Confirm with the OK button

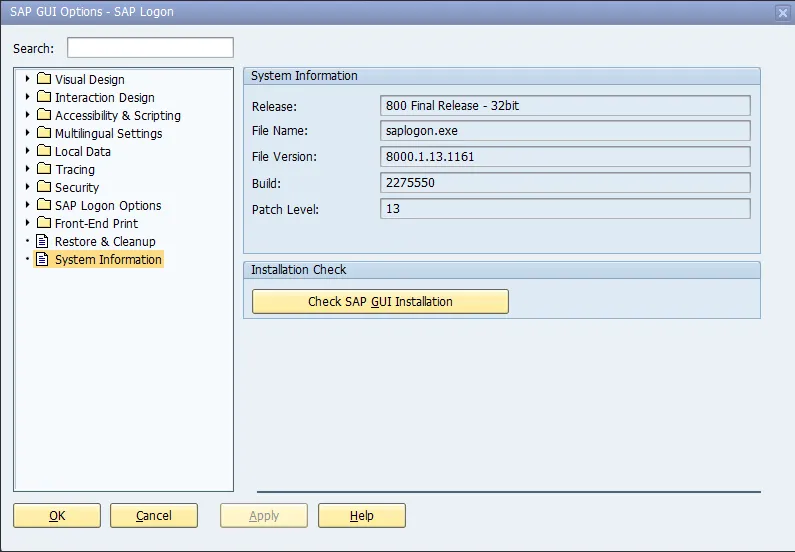point(57,515)
